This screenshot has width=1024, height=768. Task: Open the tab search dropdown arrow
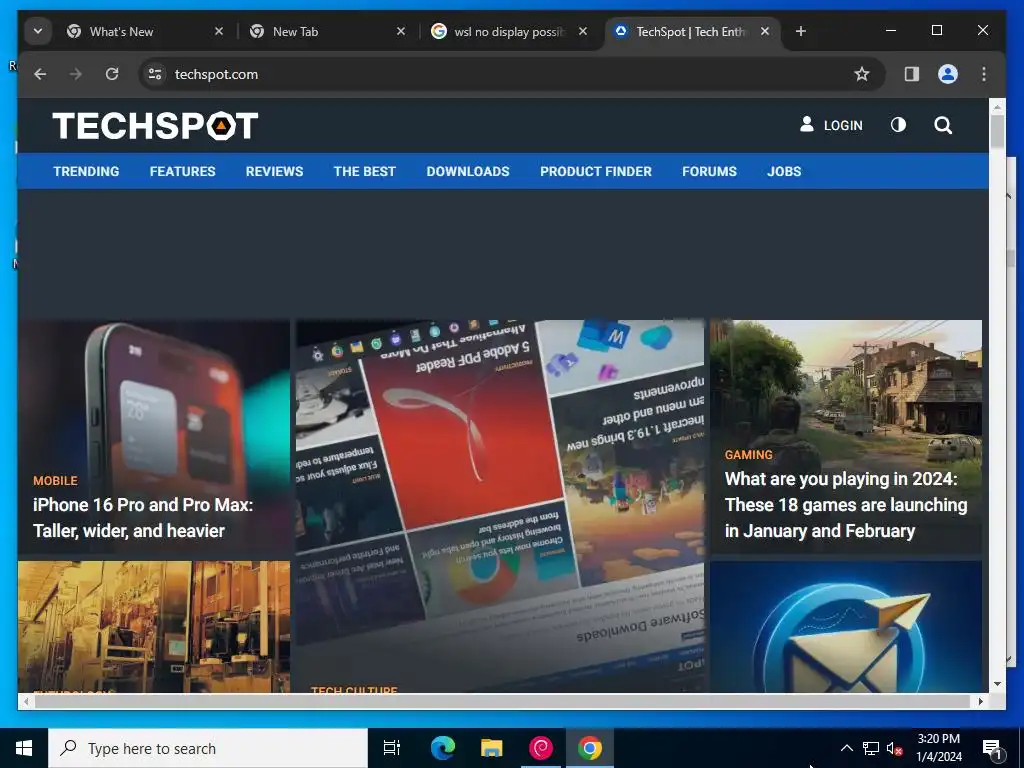point(38,31)
